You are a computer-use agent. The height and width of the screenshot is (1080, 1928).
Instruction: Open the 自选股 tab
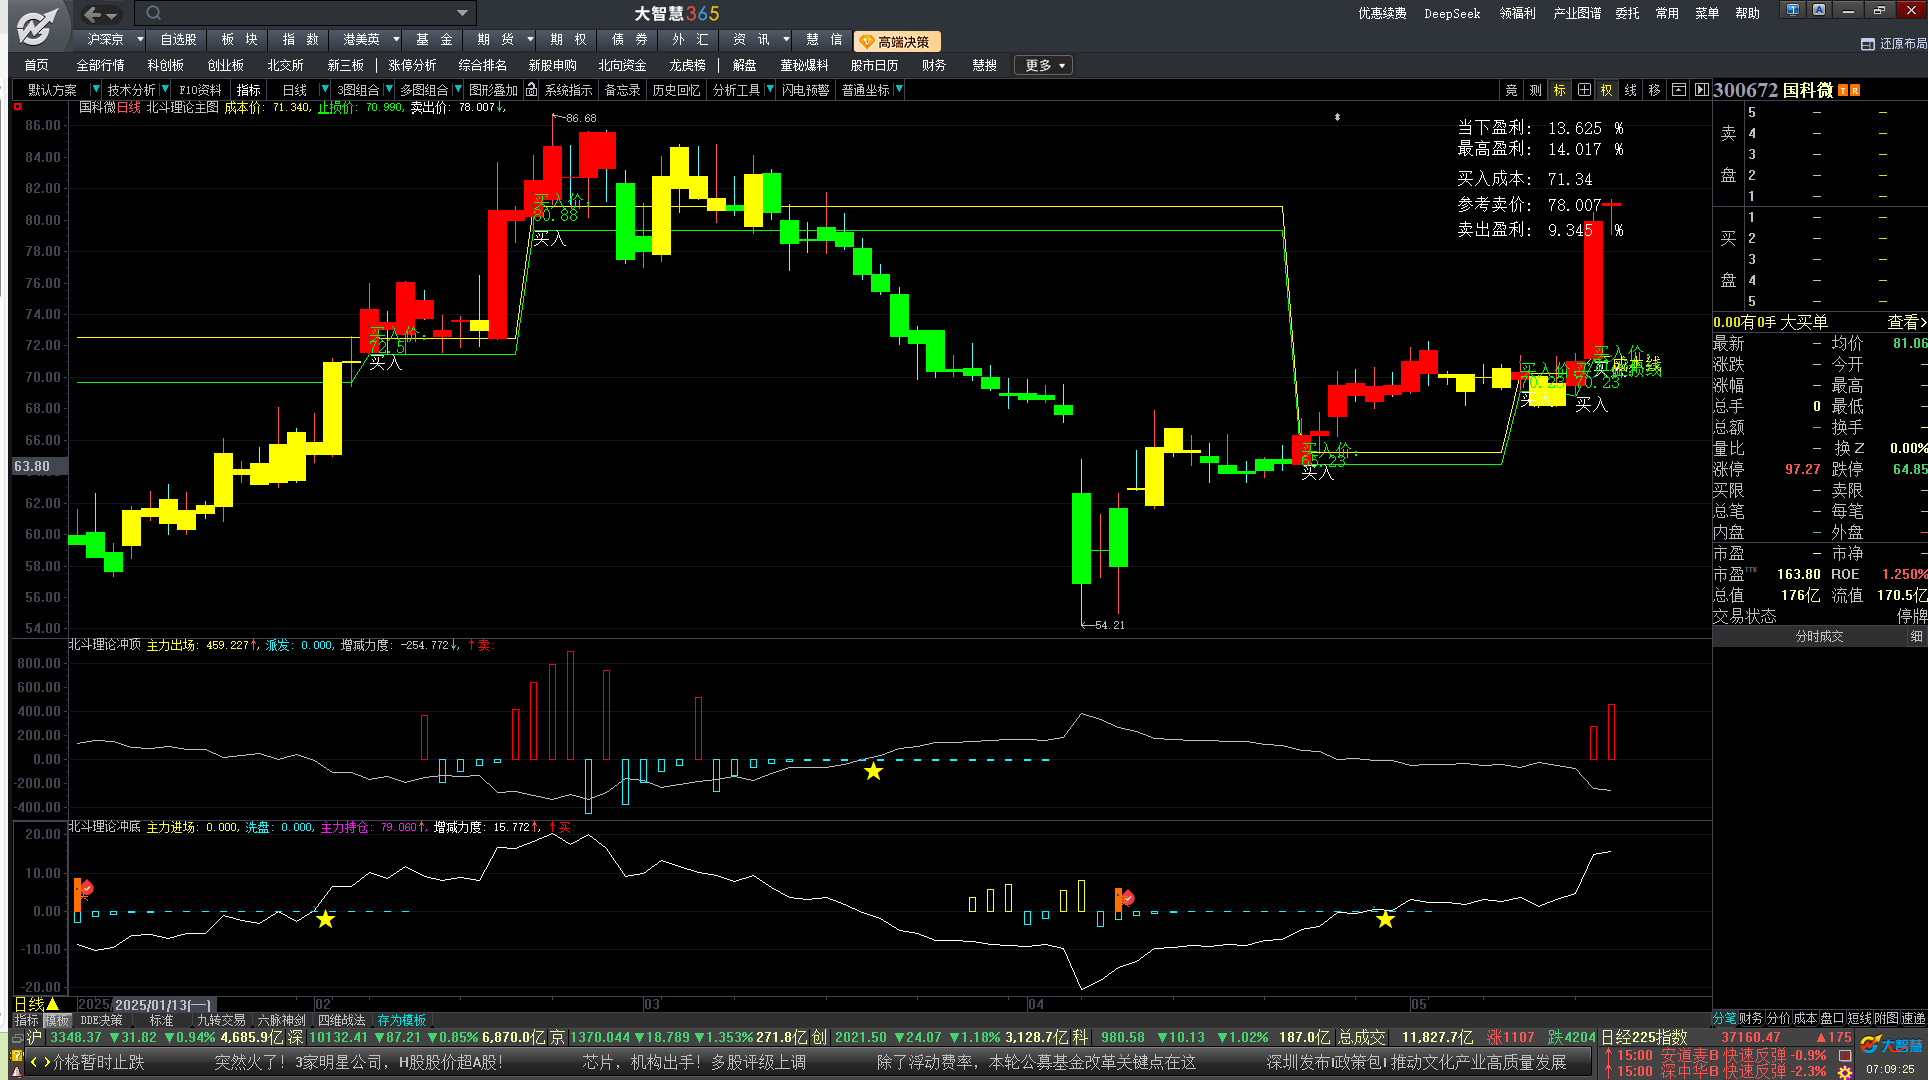coord(178,40)
